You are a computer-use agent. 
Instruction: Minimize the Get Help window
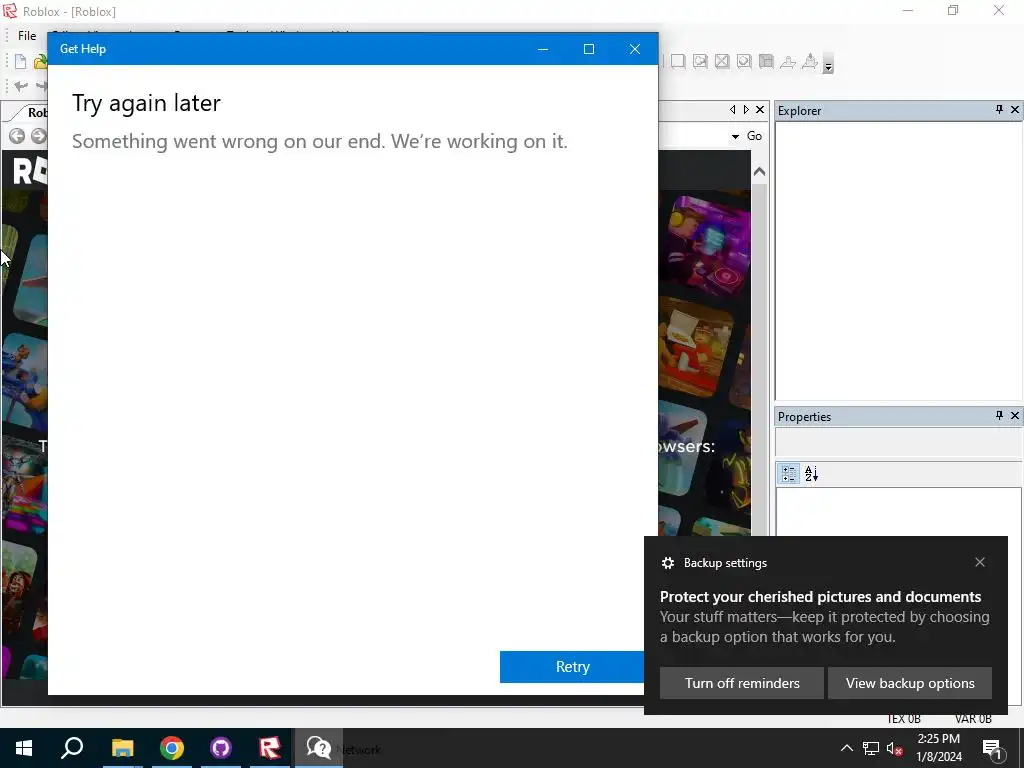(x=543, y=49)
